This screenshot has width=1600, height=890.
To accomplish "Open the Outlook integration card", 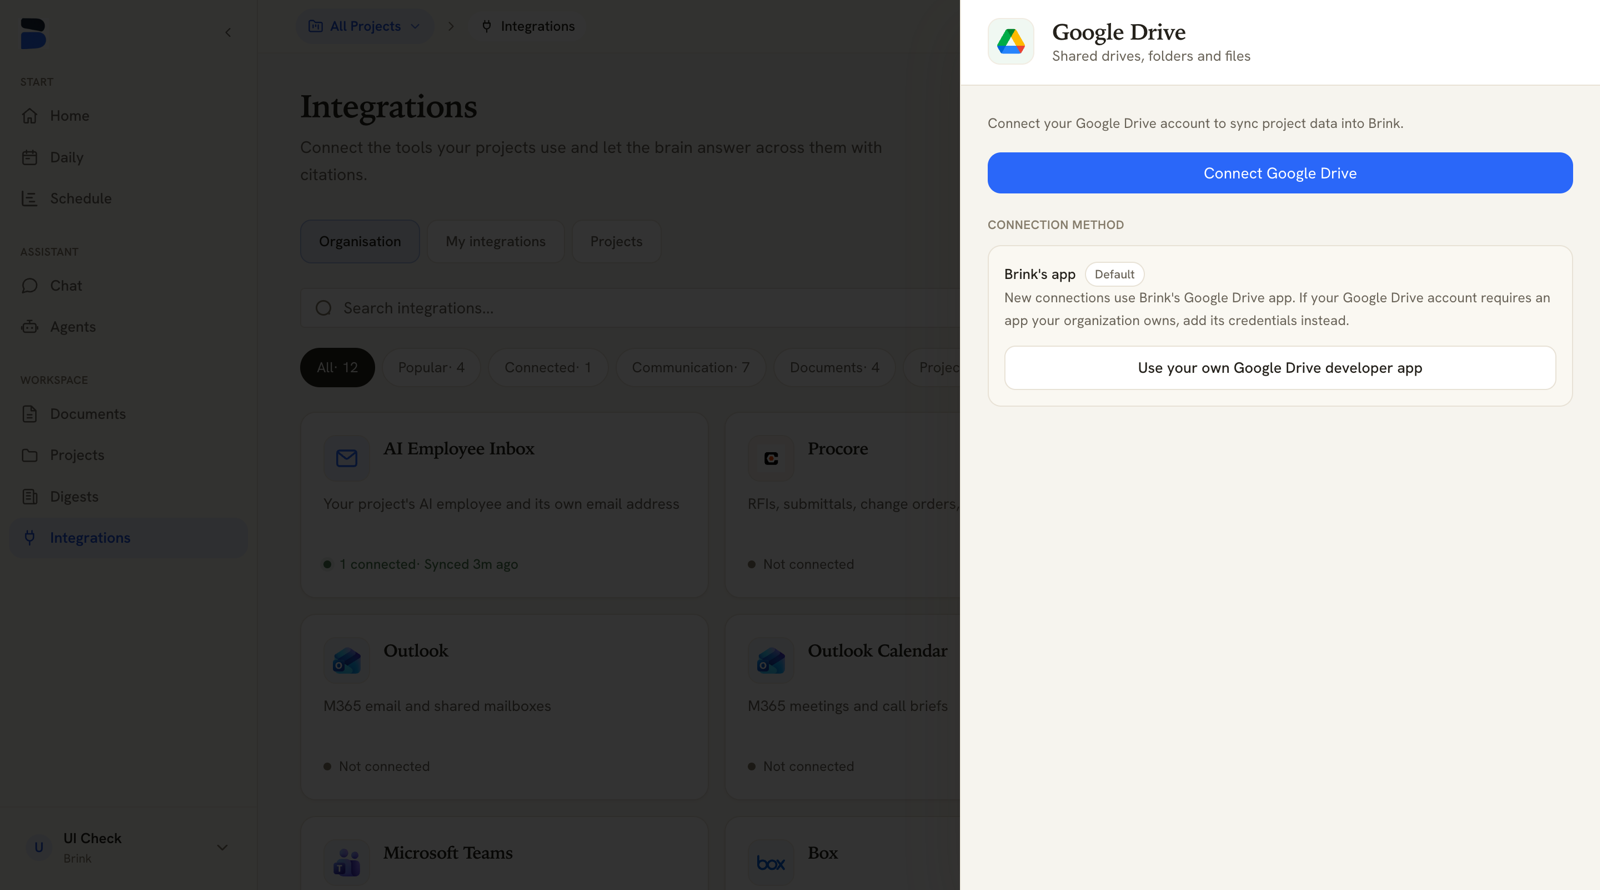I will click(x=505, y=707).
